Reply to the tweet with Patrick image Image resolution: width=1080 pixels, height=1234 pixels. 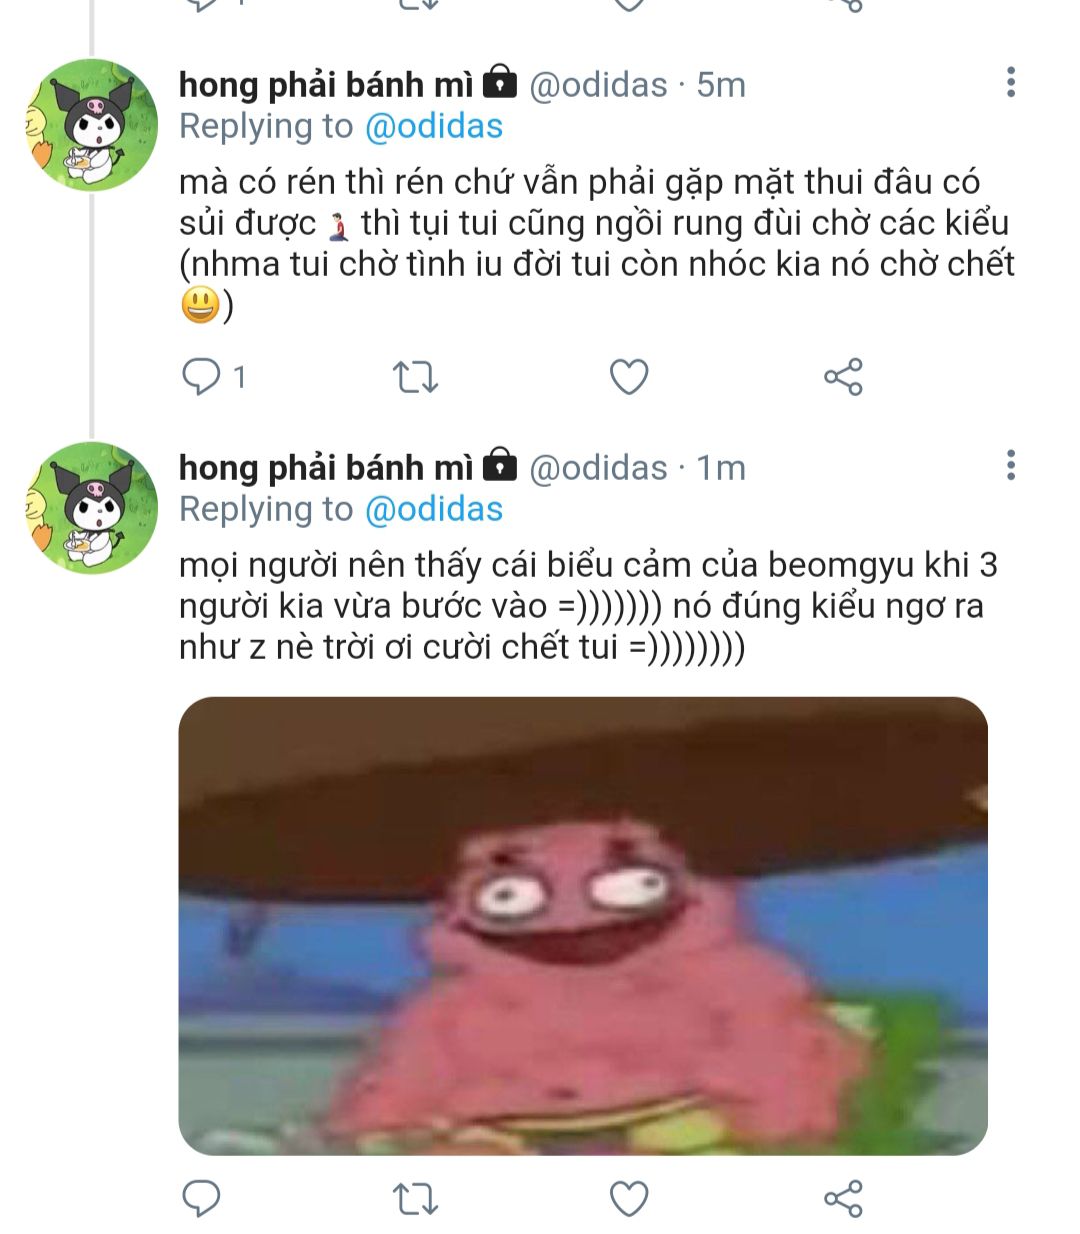[202, 1197]
